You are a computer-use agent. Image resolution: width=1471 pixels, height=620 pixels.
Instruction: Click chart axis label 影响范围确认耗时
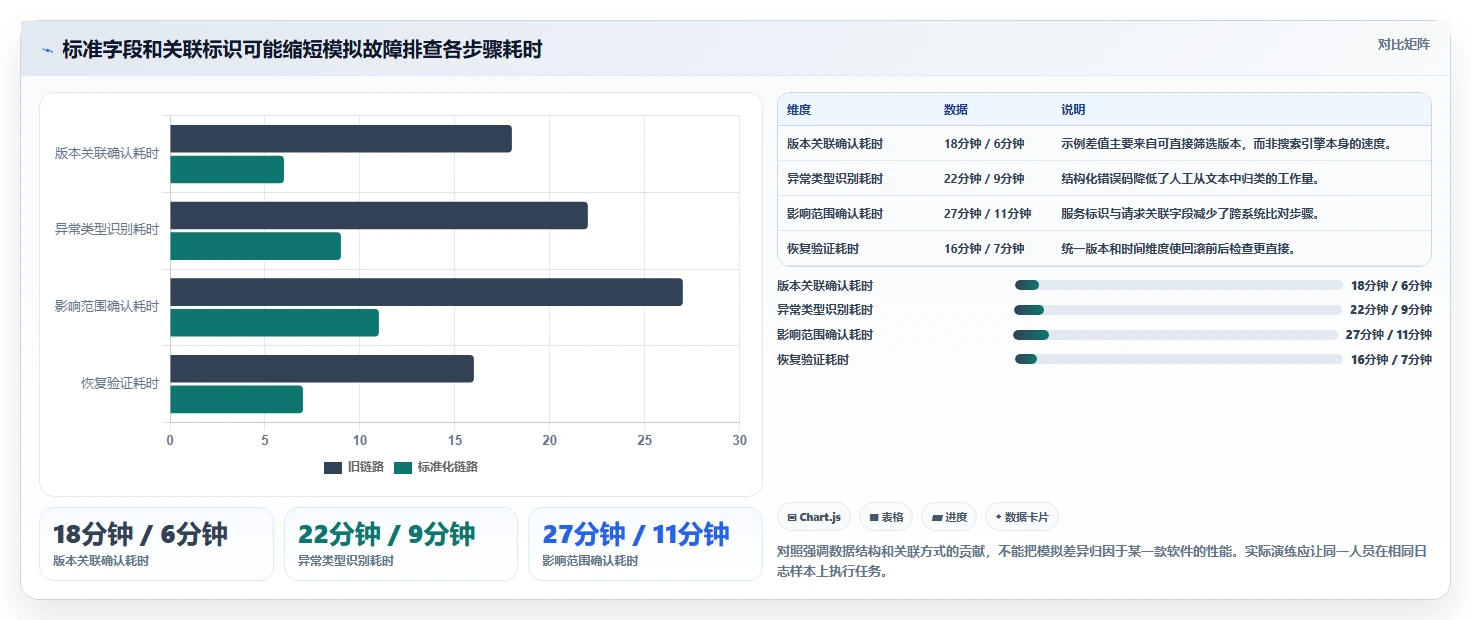tap(107, 307)
